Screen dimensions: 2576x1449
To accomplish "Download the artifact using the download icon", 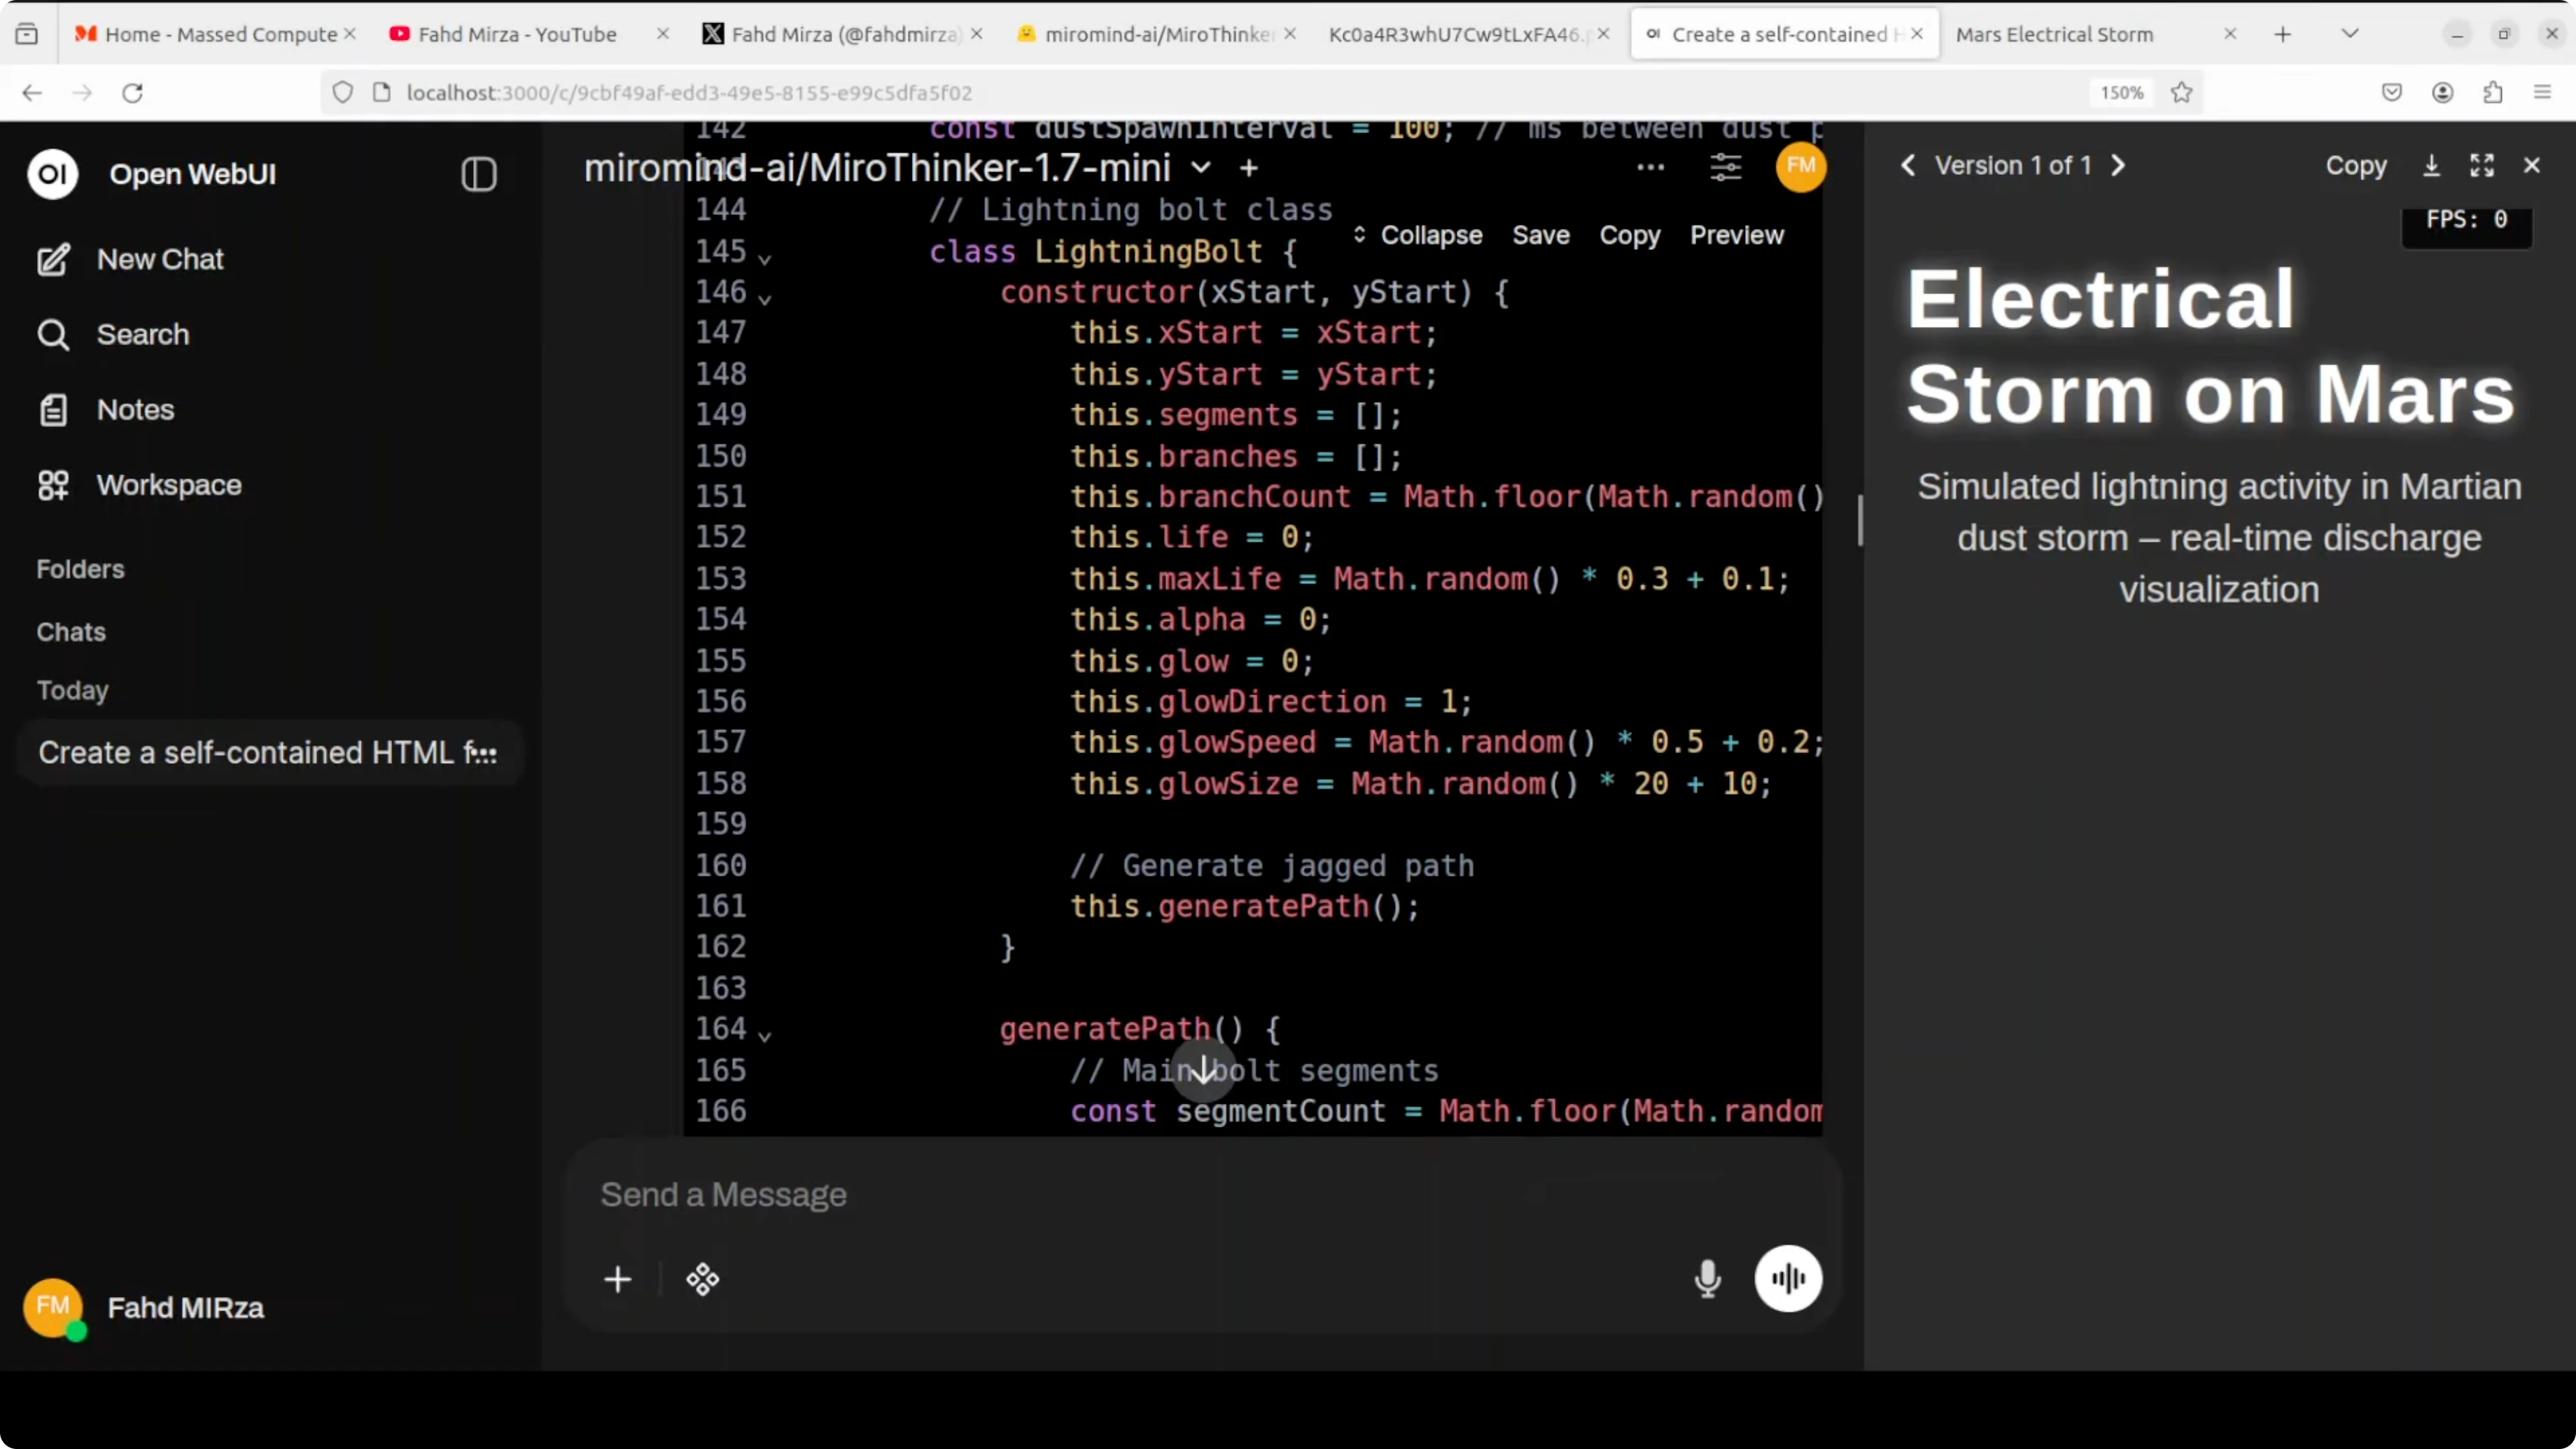I will click(2432, 165).
